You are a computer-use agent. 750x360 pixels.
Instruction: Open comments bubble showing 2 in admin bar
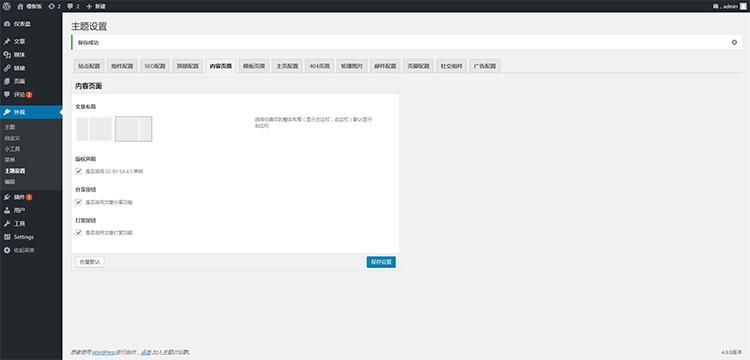point(73,6)
